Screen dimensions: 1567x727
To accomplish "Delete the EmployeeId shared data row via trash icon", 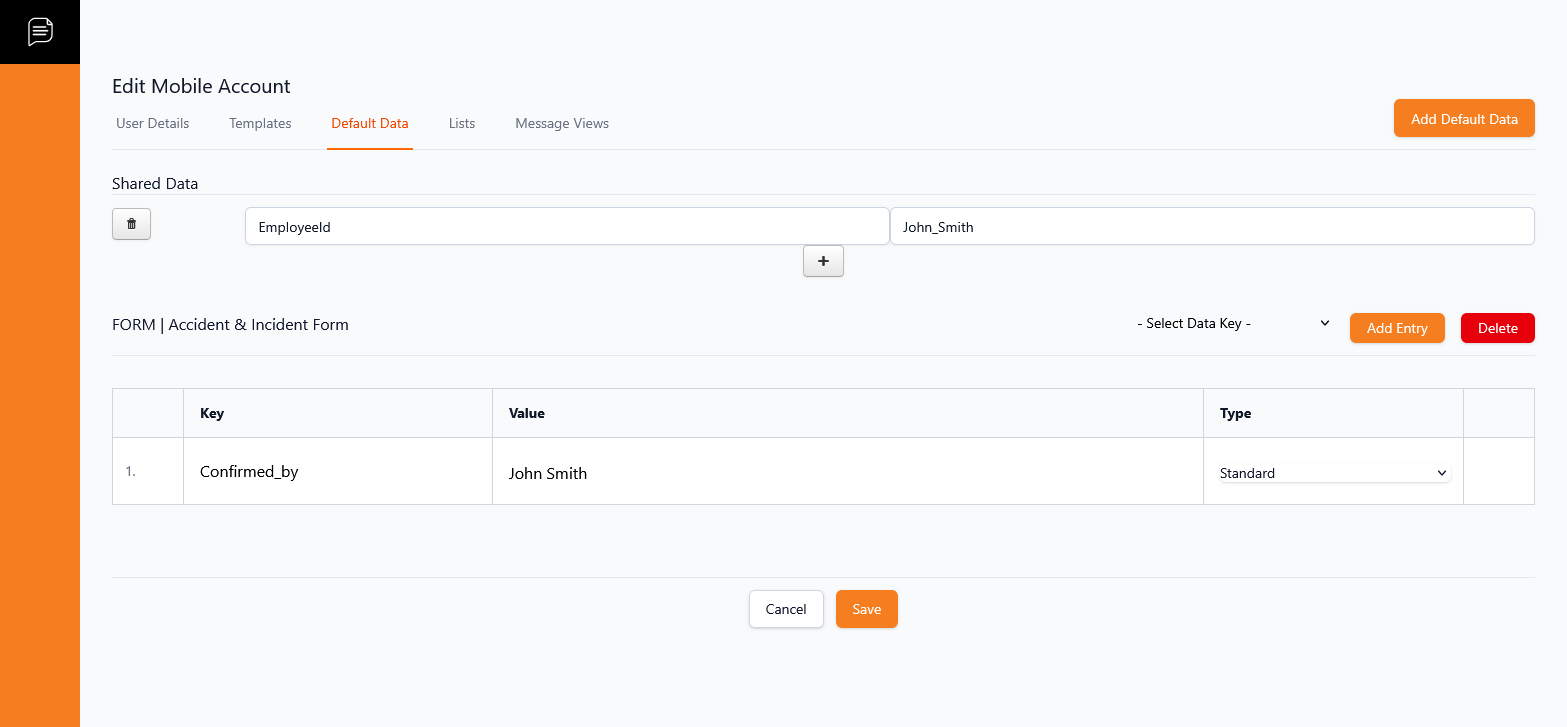I will [x=131, y=224].
